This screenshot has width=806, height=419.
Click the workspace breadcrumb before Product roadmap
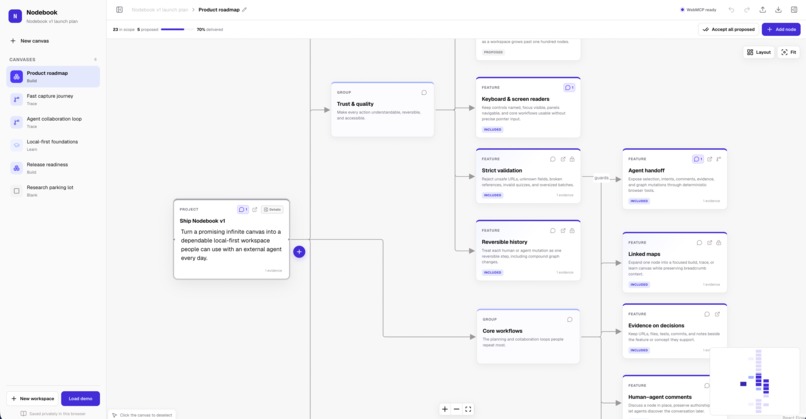coord(160,10)
